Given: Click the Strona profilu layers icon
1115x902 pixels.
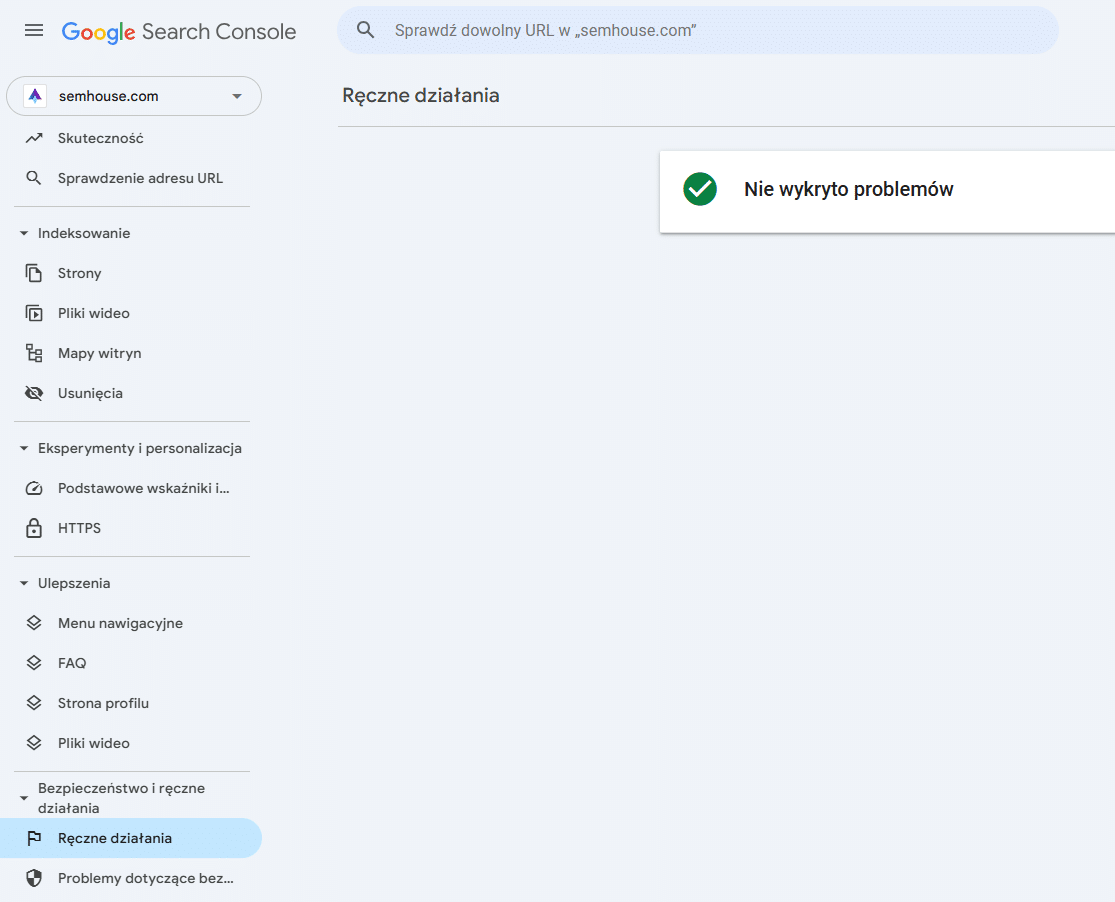Looking at the screenshot, I should 33,703.
